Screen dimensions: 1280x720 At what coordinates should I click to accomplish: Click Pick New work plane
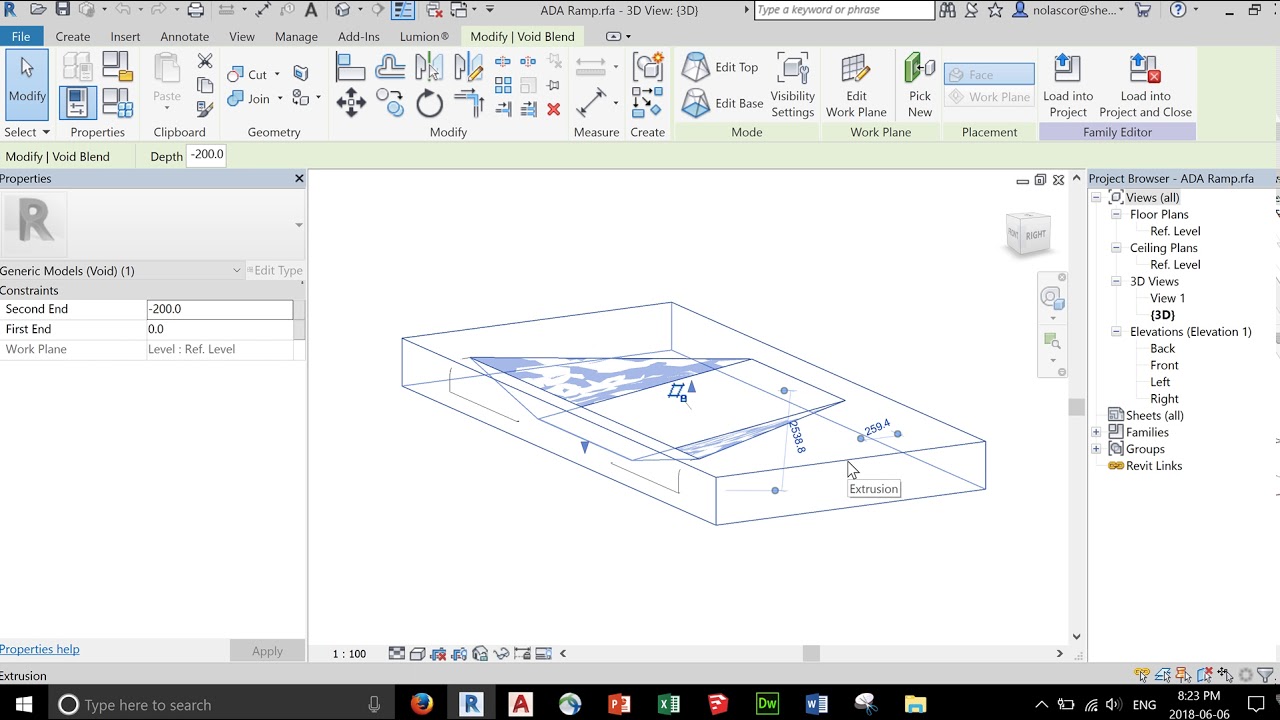(920, 87)
